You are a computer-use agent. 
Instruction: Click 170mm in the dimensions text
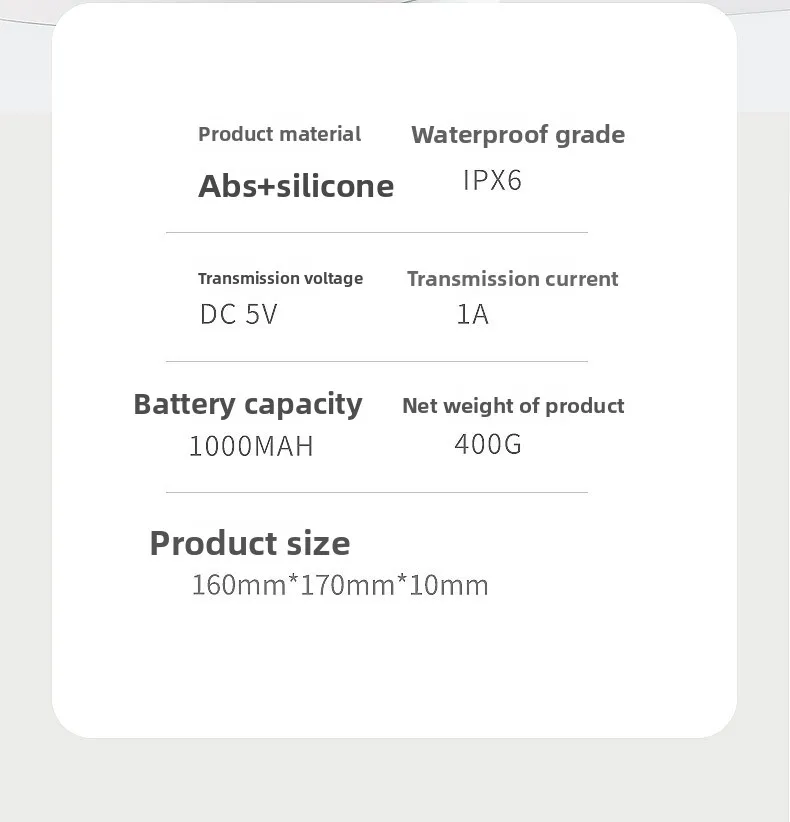coord(347,585)
